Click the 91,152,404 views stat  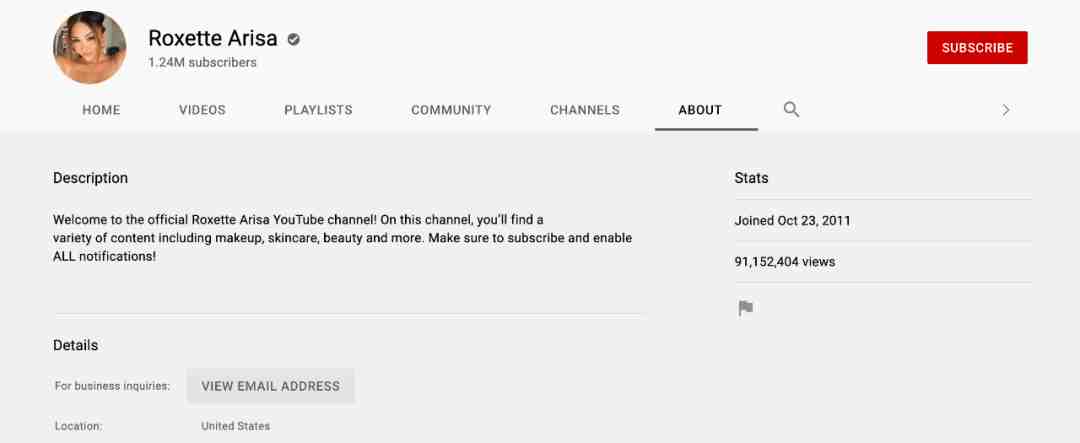tap(785, 262)
